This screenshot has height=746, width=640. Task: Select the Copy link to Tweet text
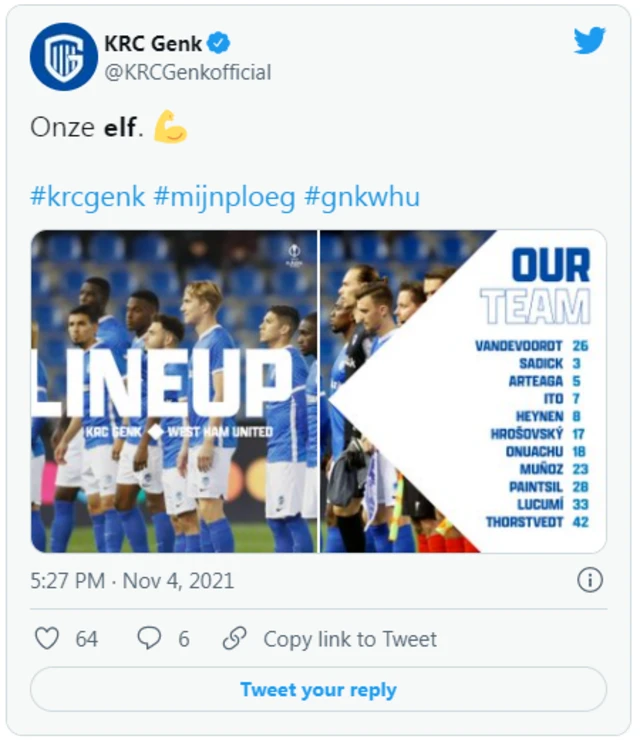coord(350,638)
